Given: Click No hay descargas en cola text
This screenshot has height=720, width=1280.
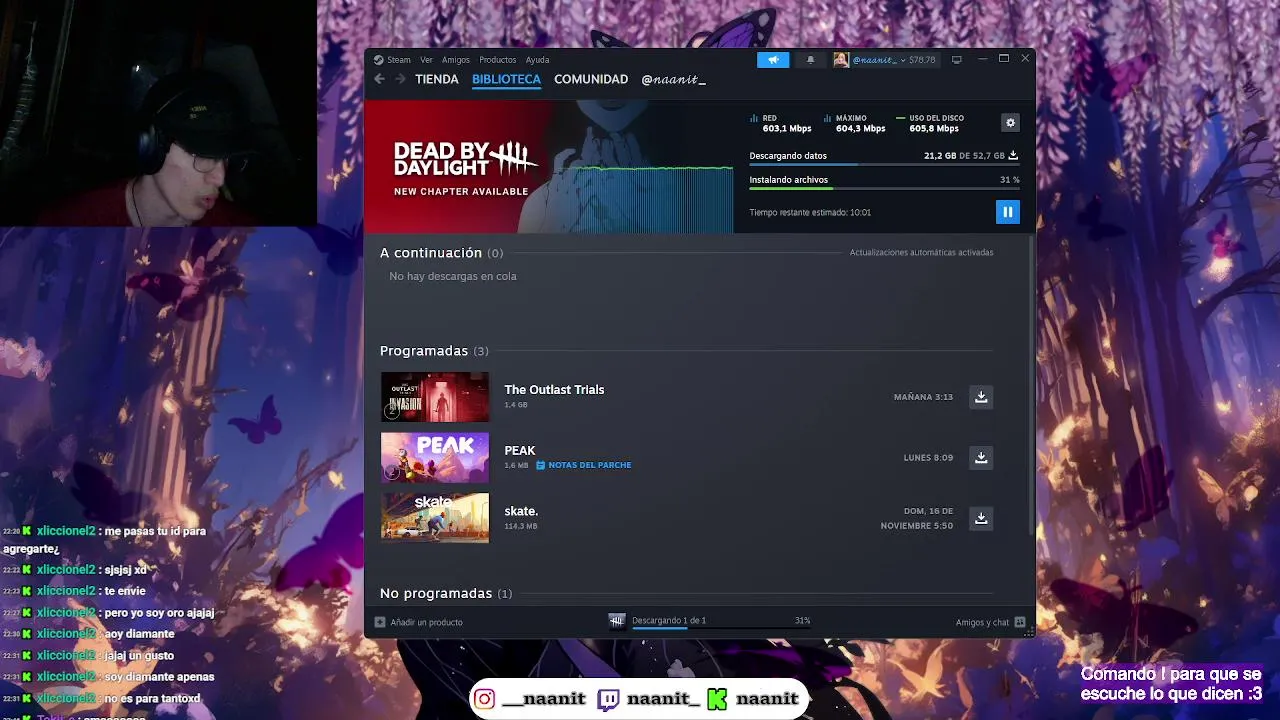Looking at the screenshot, I should tap(453, 276).
